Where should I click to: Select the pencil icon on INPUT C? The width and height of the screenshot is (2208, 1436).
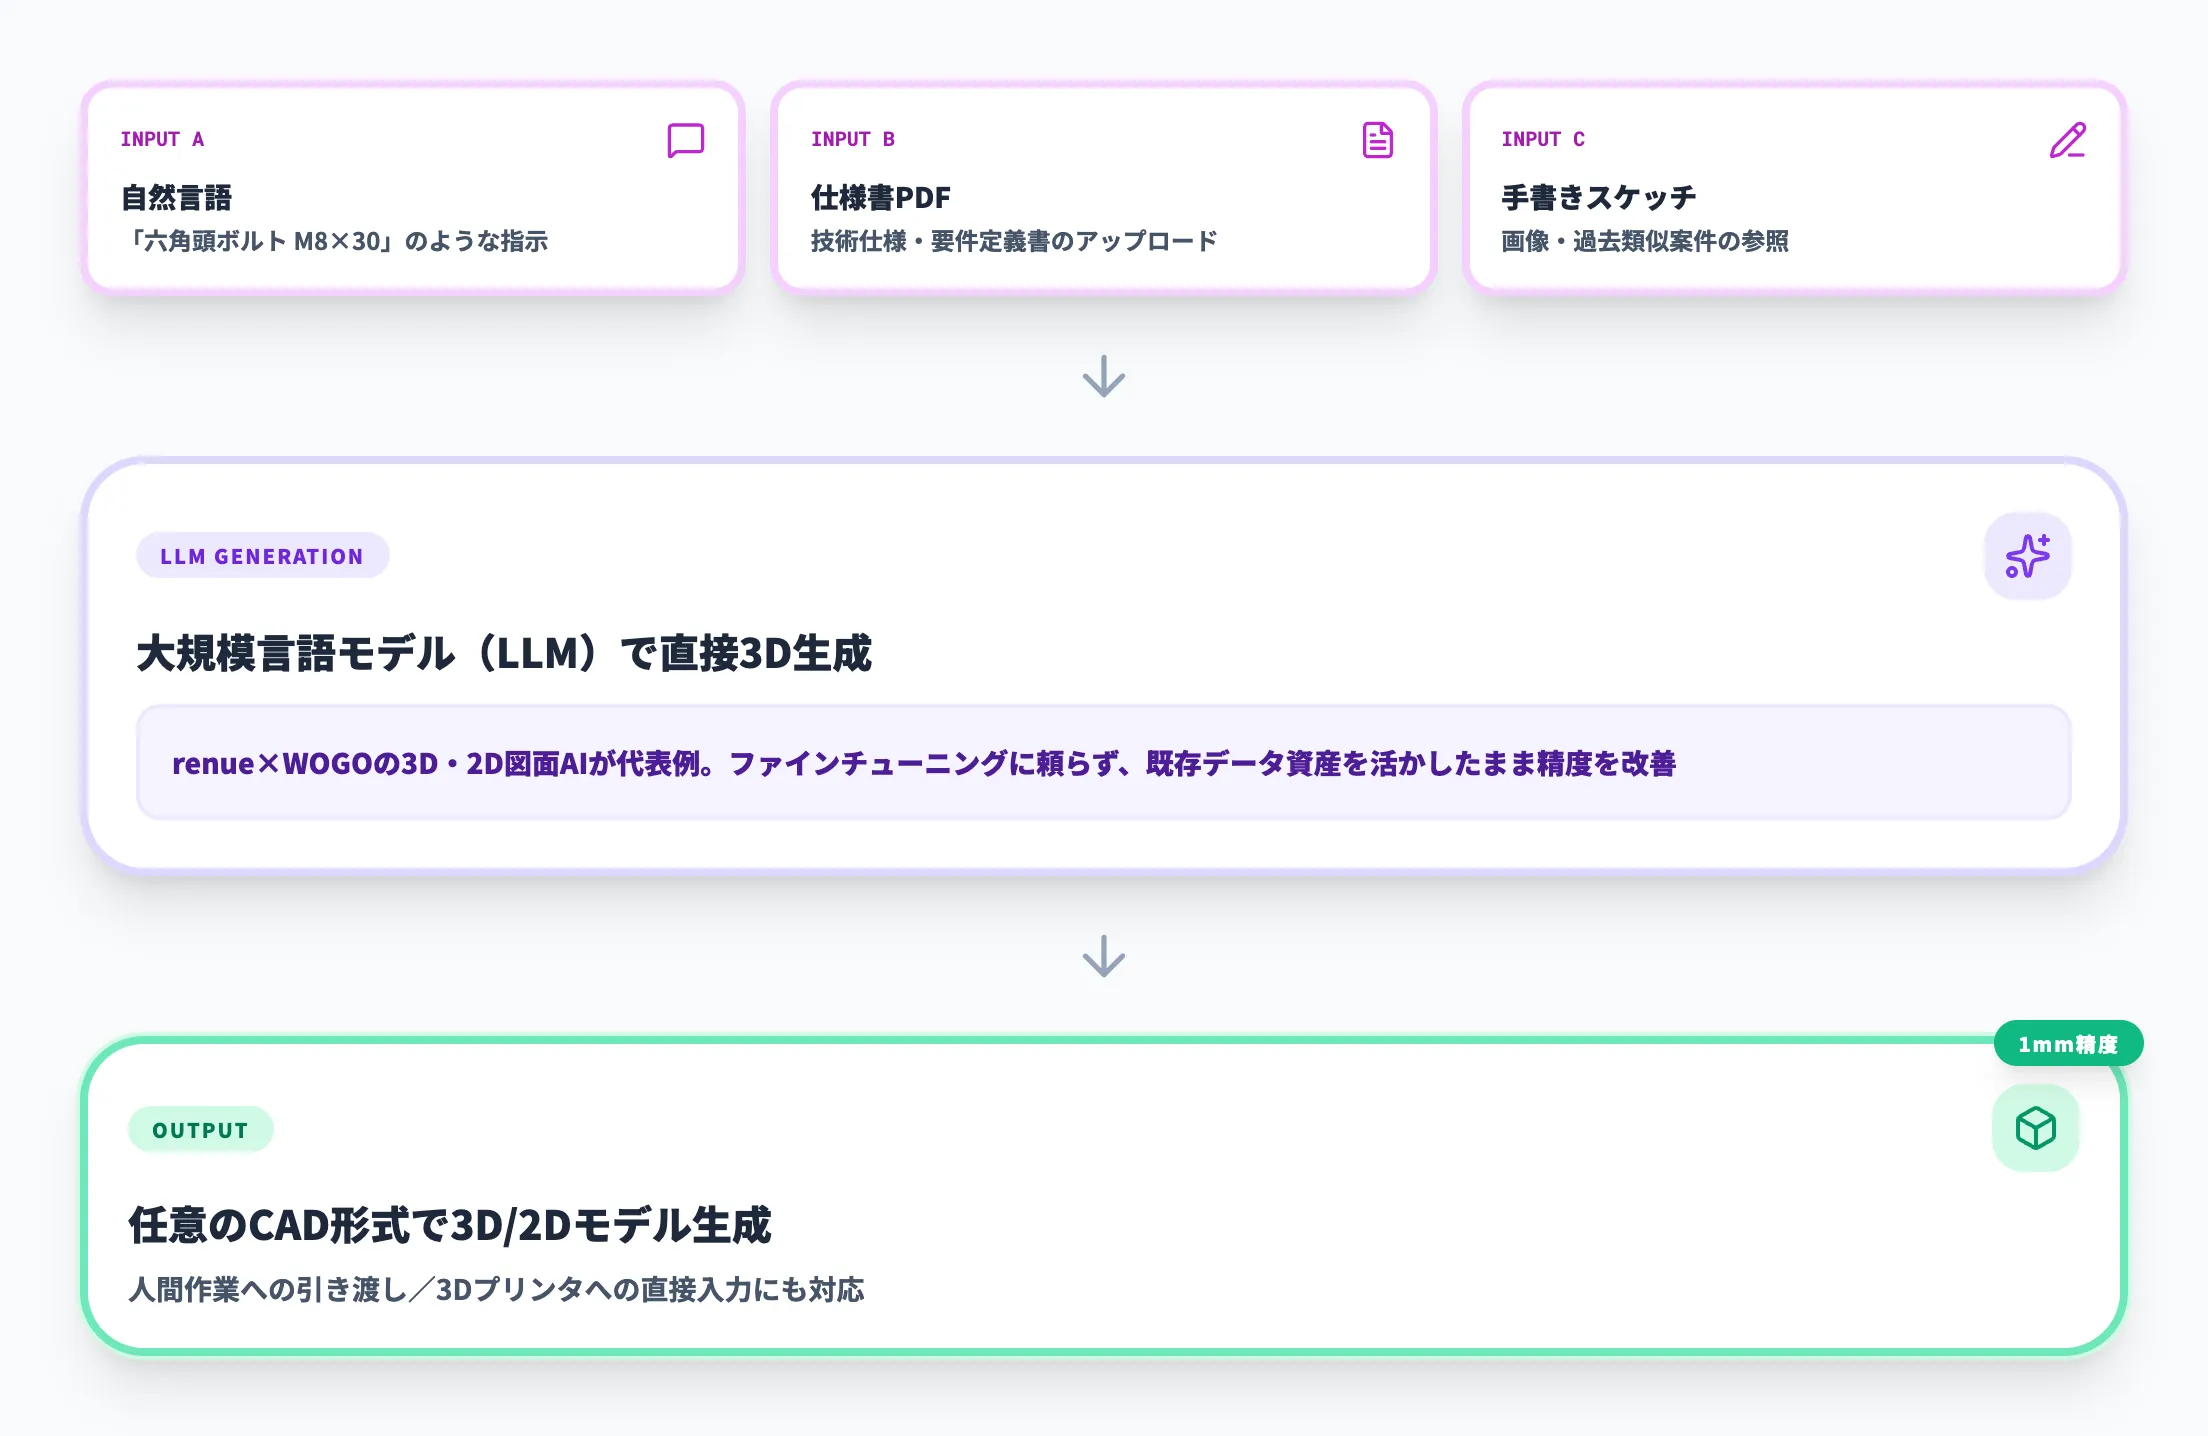[2066, 142]
